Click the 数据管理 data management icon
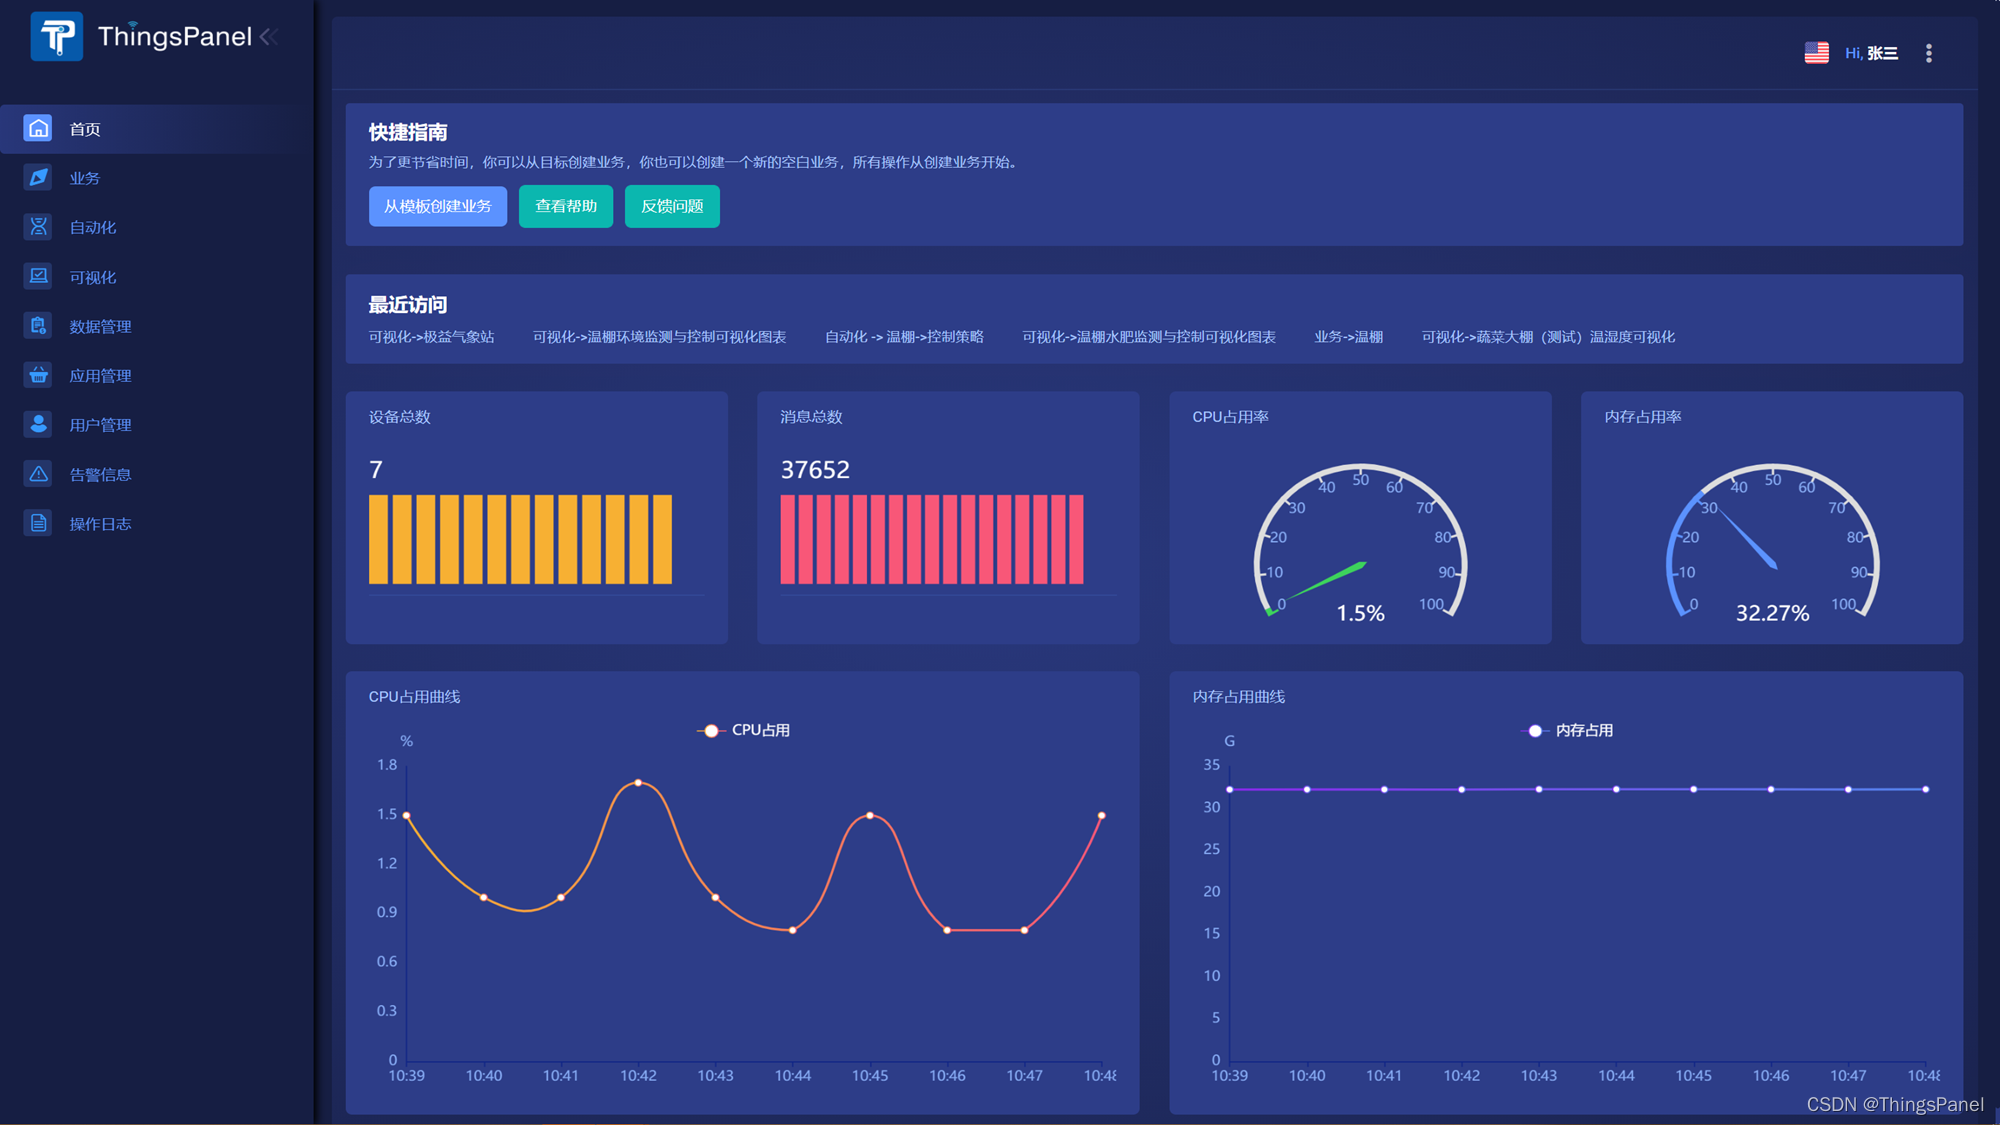This screenshot has width=2000, height=1125. [38, 326]
